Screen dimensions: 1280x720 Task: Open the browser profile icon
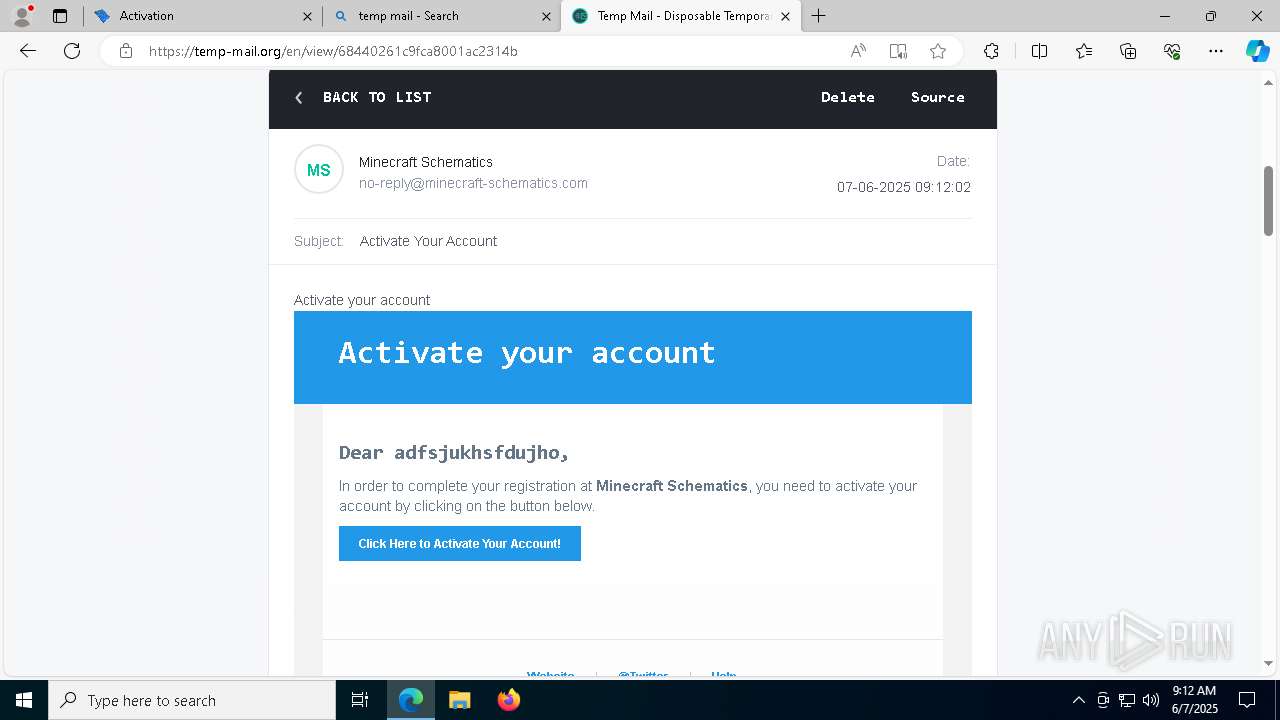pos(22,16)
